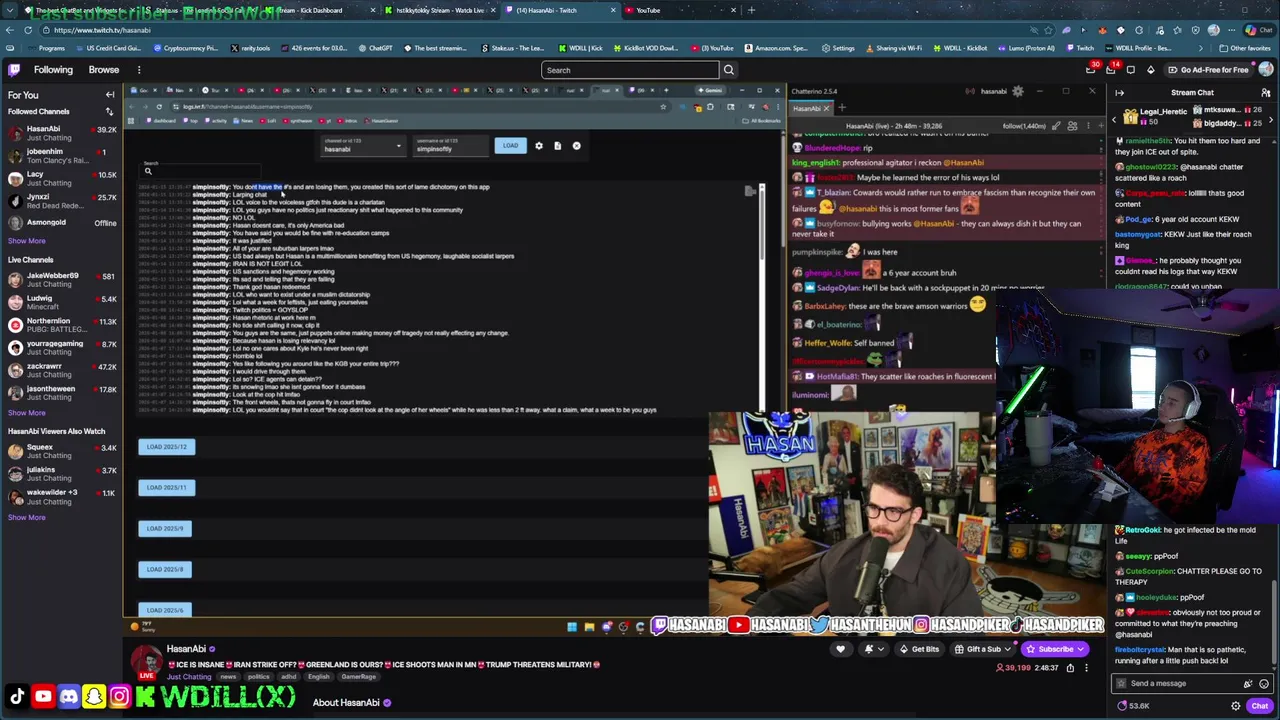This screenshot has height=720, width=1280.
Task: Click the heart follow icon below the stream
Action: pos(840,649)
